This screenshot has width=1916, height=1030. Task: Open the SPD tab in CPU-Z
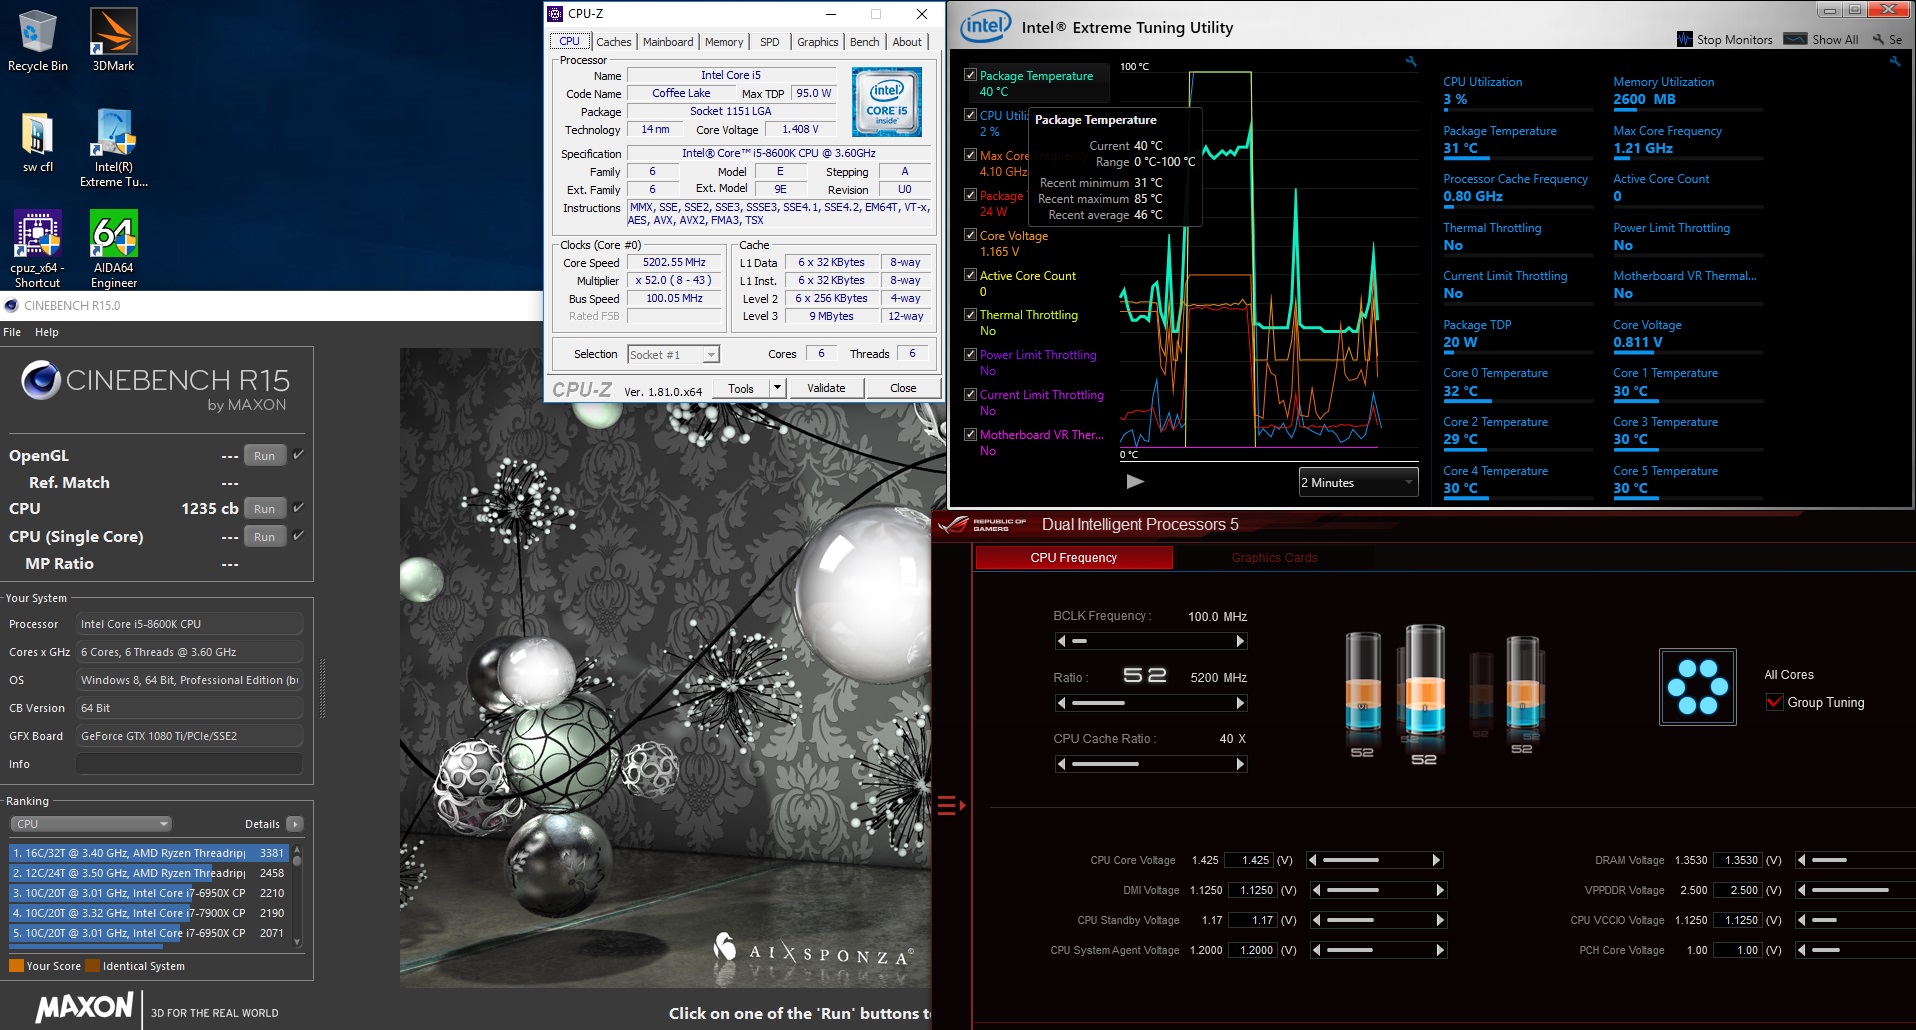click(769, 42)
